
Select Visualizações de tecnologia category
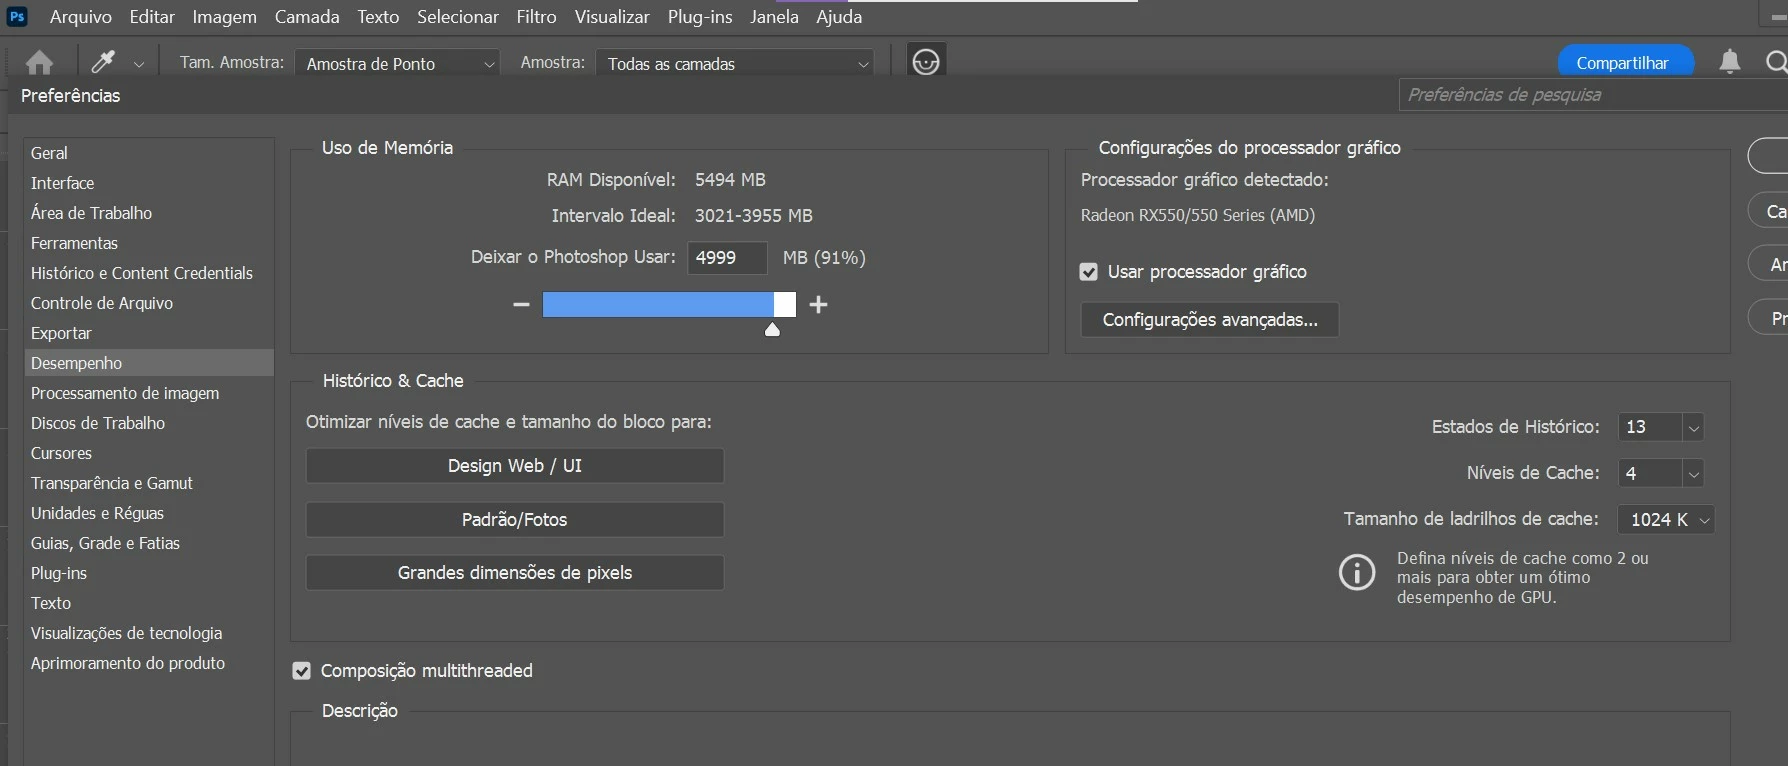(149, 633)
